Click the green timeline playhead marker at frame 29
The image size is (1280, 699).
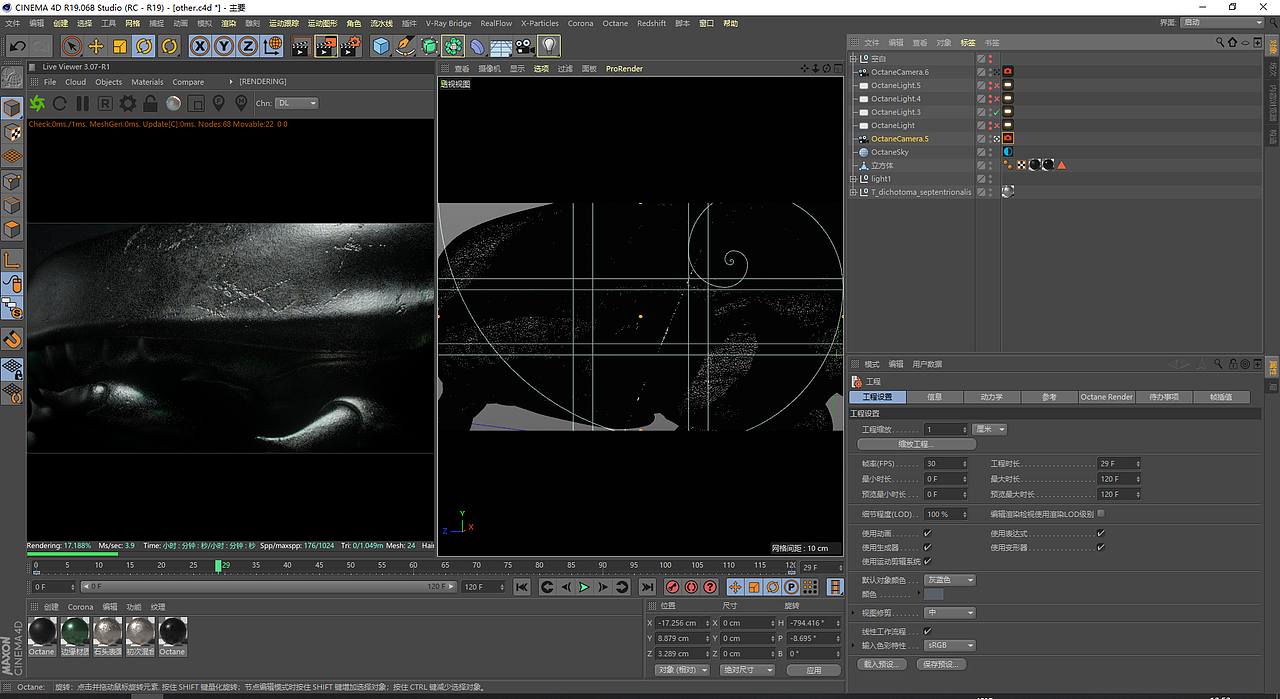pyautogui.click(x=218, y=565)
